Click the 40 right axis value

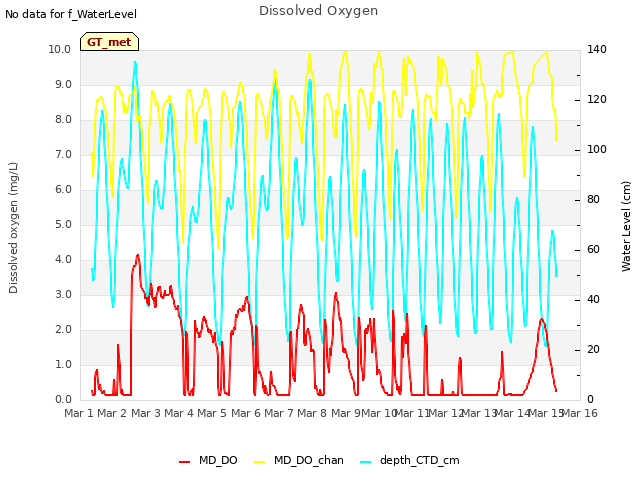pos(593,300)
